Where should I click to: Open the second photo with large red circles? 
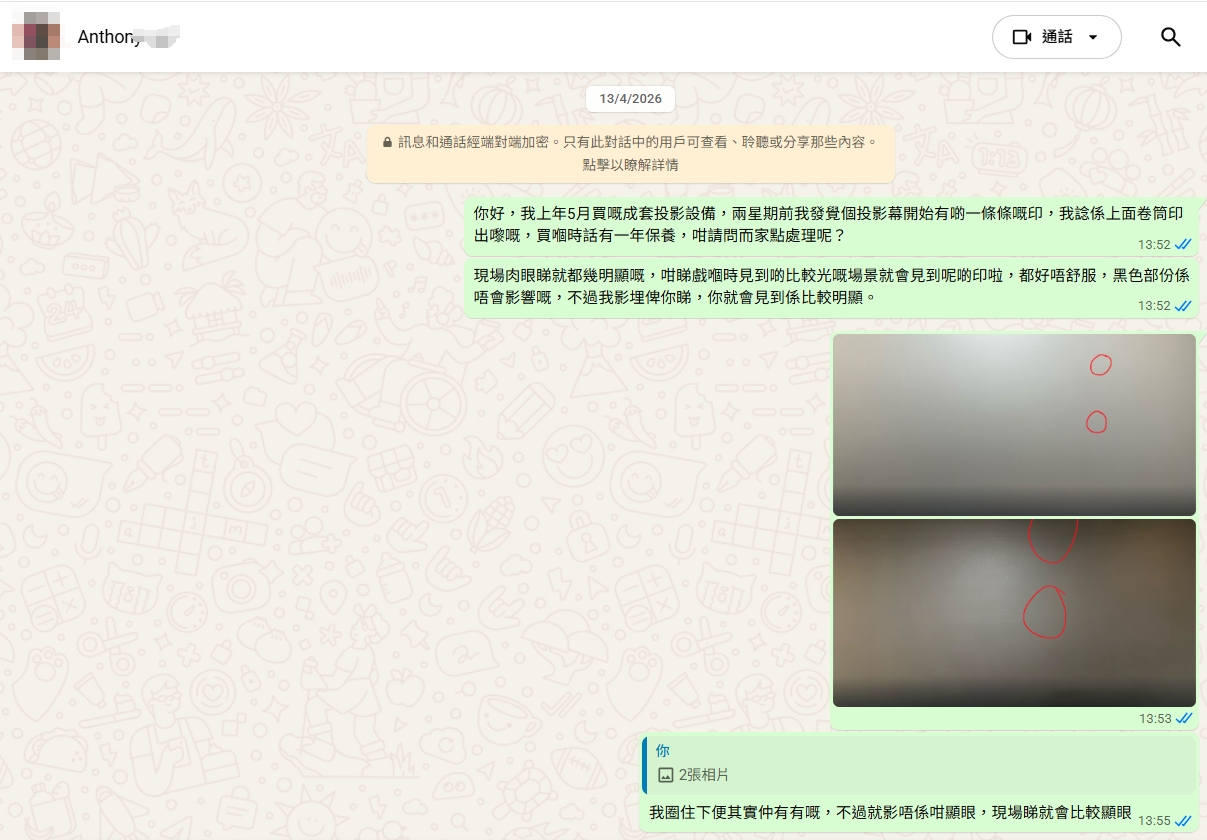point(1013,612)
